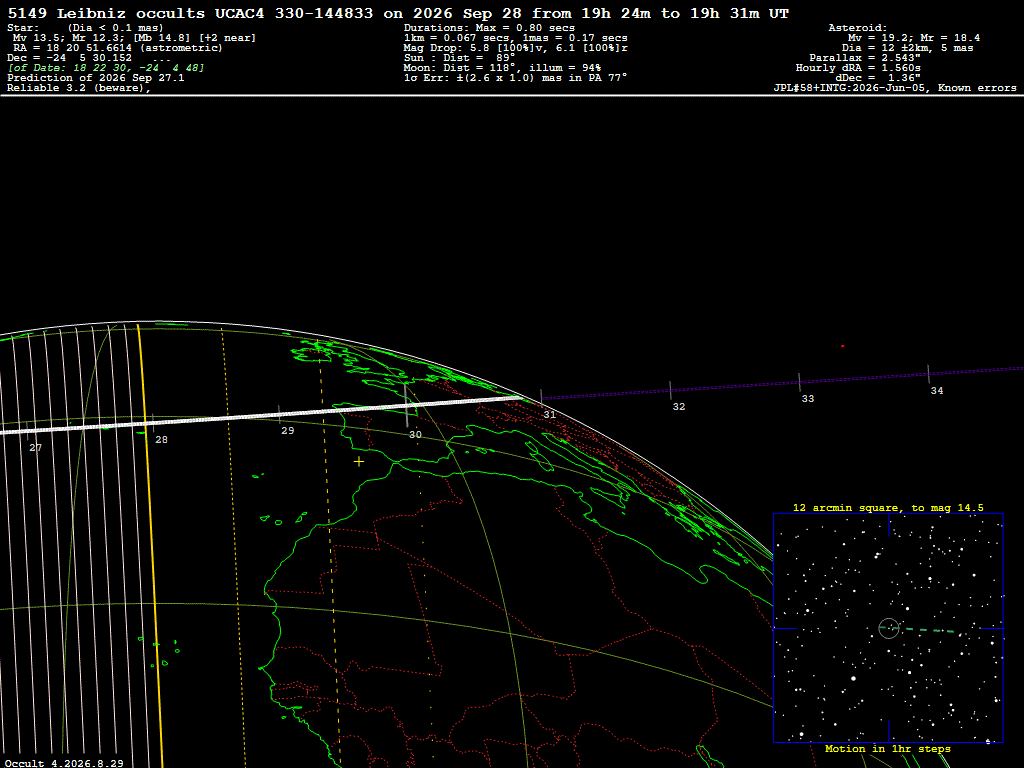Click the green of Date coordinates line
The width and height of the screenshot is (1024, 768).
106,68
